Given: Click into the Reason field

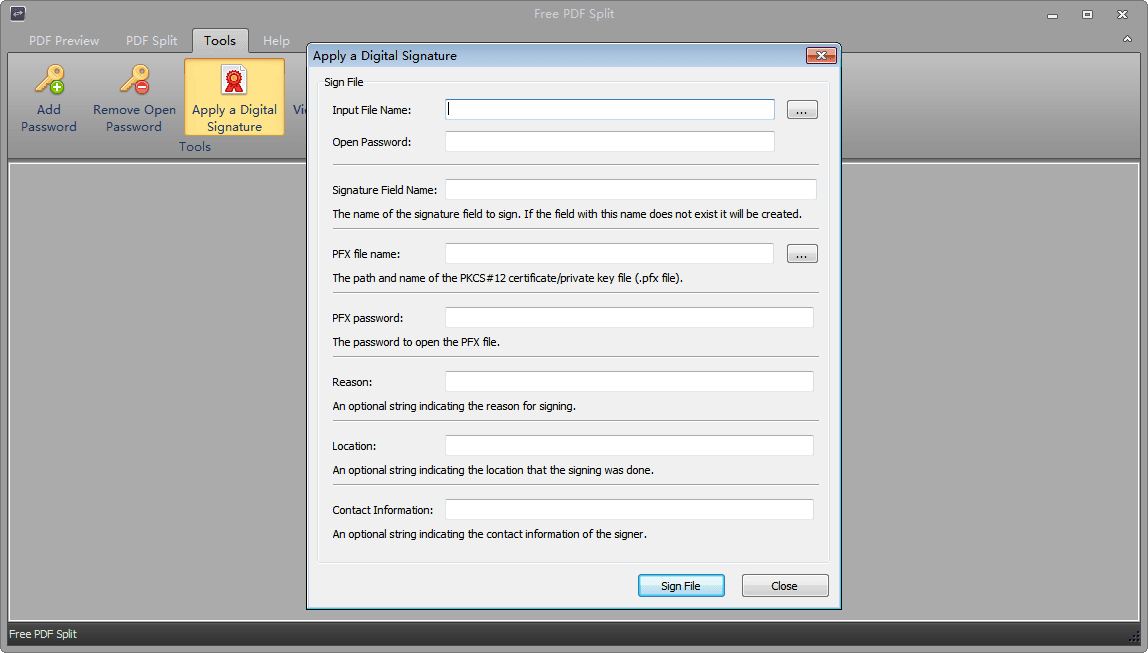Looking at the screenshot, I should pyautogui.click(x=630, y=381).
